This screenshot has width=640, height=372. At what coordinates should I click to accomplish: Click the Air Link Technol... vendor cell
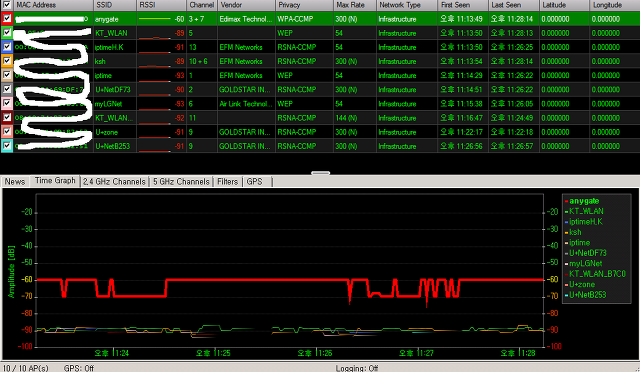(x=247, y=104)
